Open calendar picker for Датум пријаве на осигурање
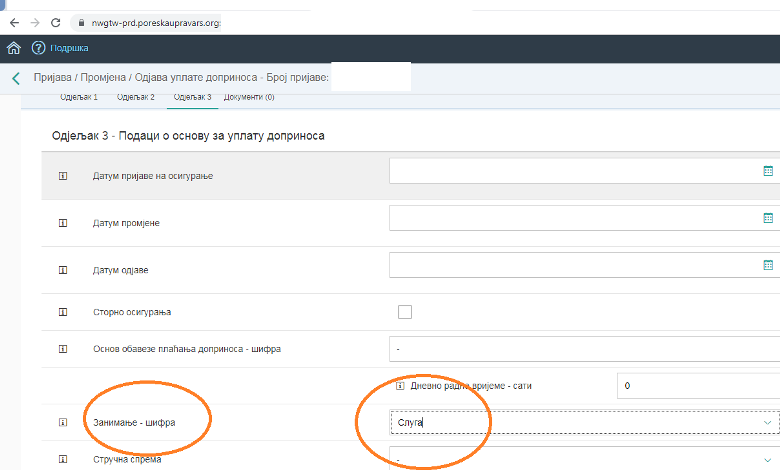The width and height of the screenshot is (780, 470). click(768, 171)
